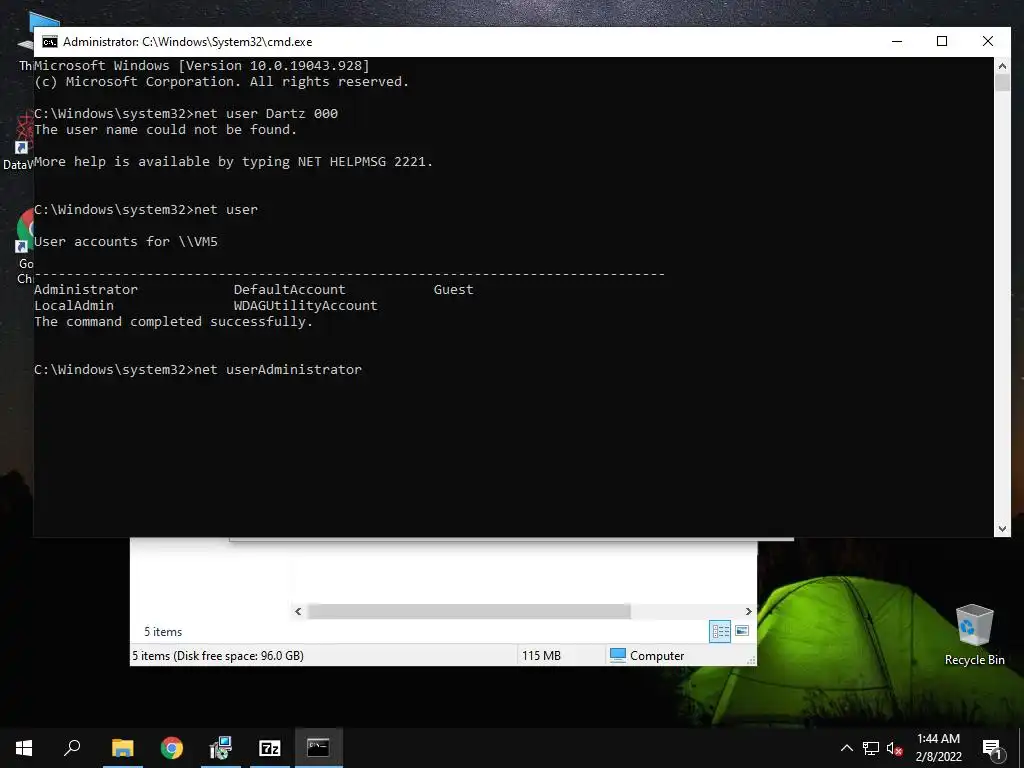Click the 'net user Dartz 000' command line
This screenshot has height=768, width=1024.
pos(186,114)
